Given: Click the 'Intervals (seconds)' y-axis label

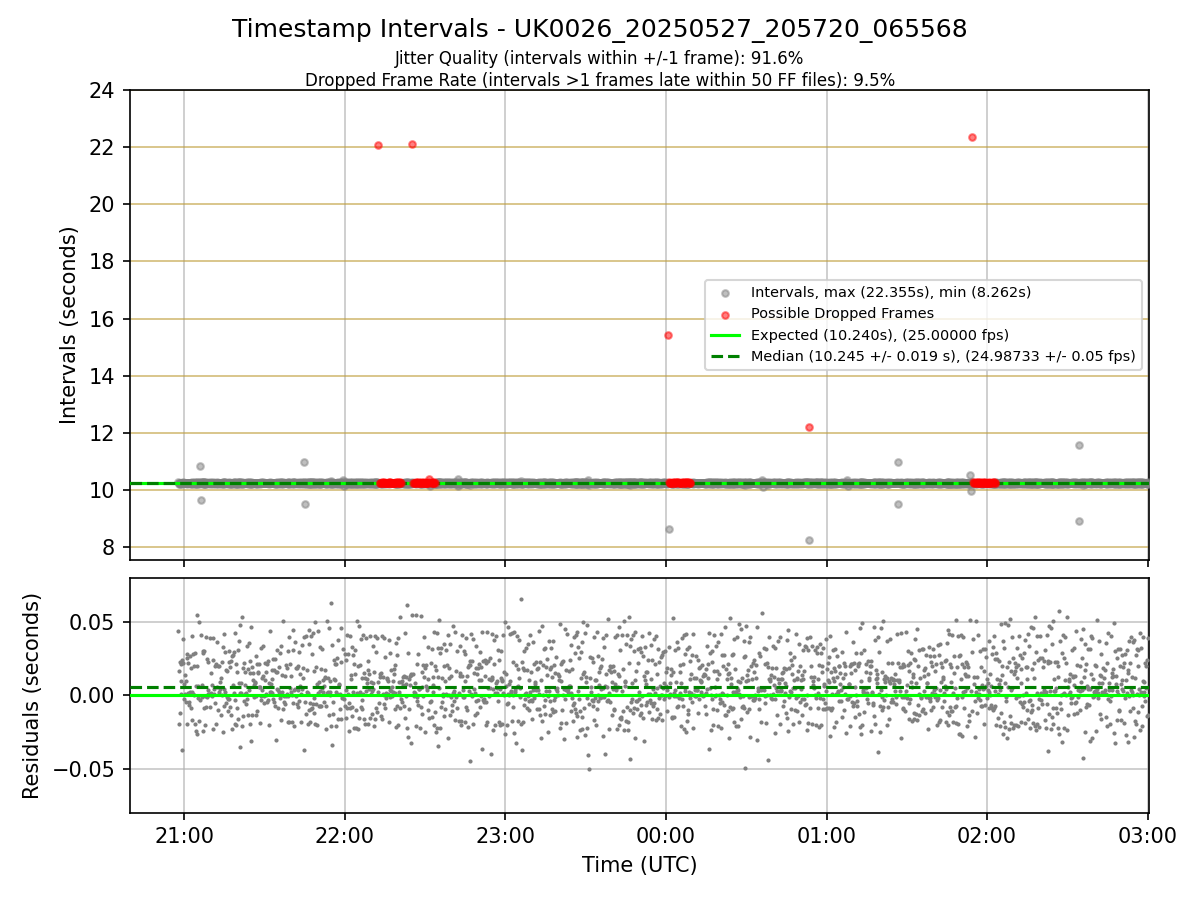Looking at the screenshot, I should pyautogui.click(x=69, y=325).
